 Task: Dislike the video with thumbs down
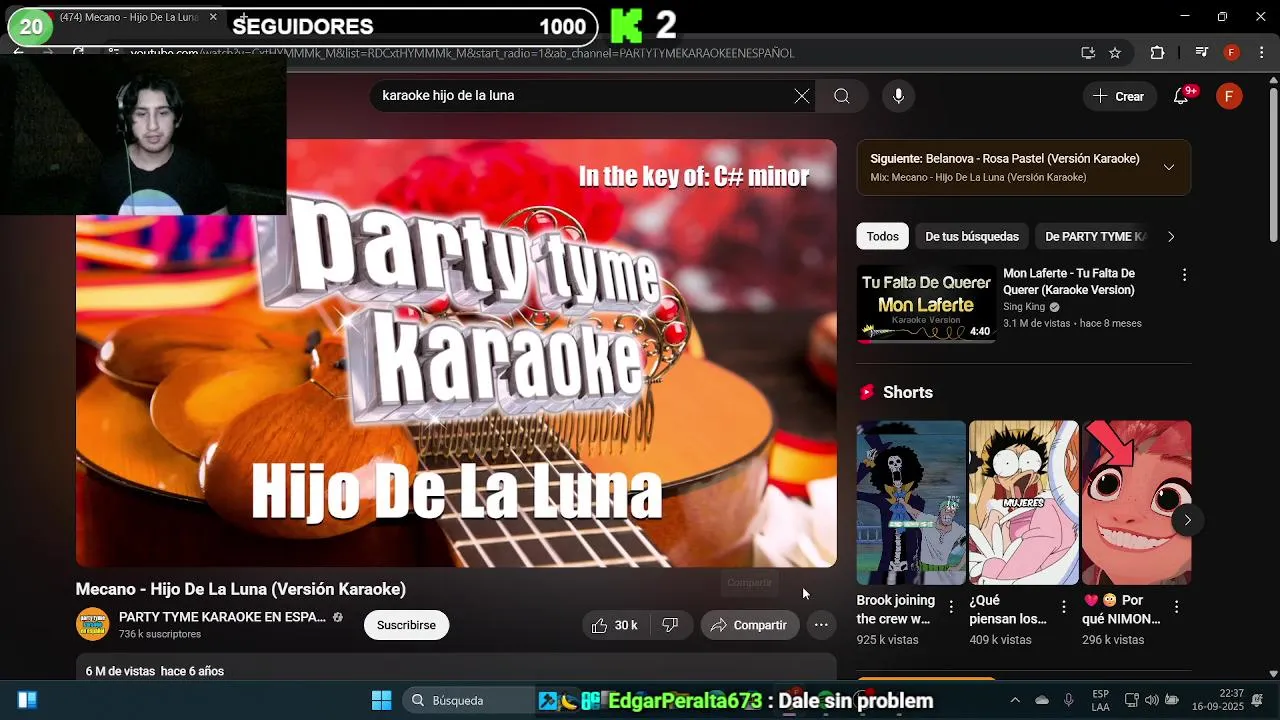click(x=670, y=625)
